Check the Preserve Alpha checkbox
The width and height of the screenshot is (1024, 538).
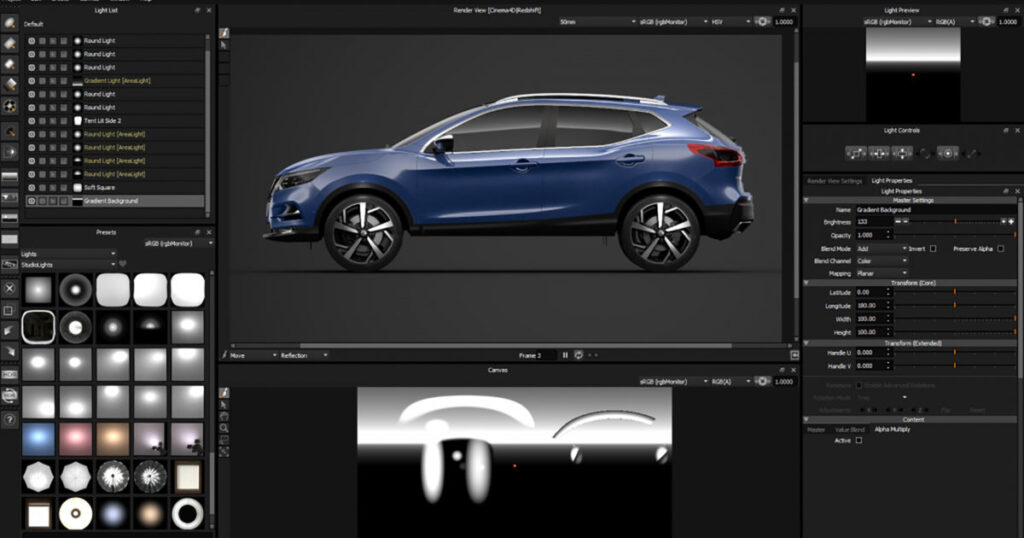click(x=1000, y=249)
